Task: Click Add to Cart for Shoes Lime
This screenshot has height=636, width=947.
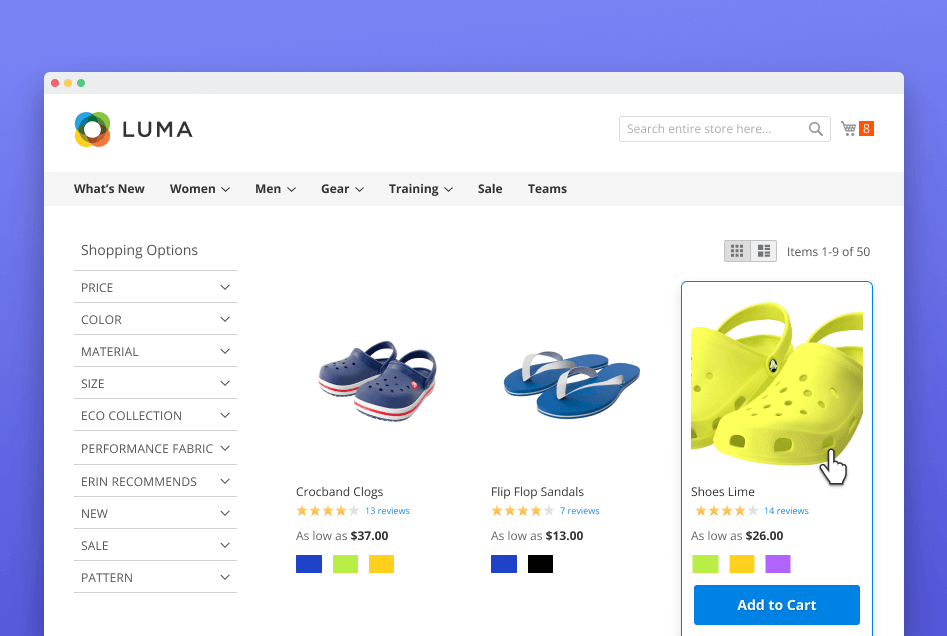Action: coord(777,604)
